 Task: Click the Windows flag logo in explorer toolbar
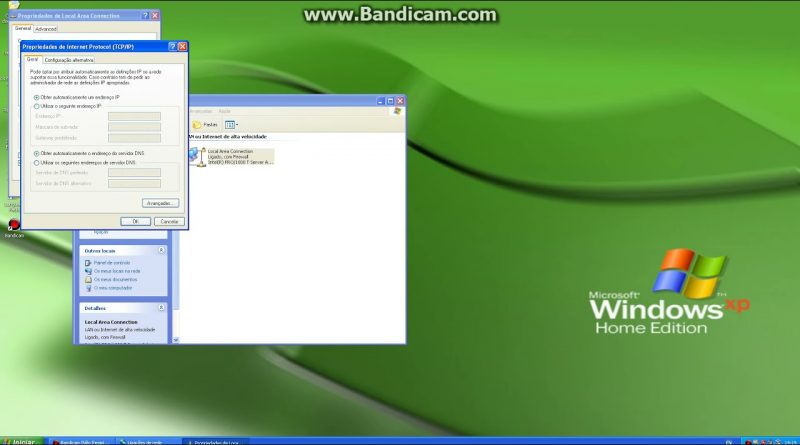tap(397, 111)
